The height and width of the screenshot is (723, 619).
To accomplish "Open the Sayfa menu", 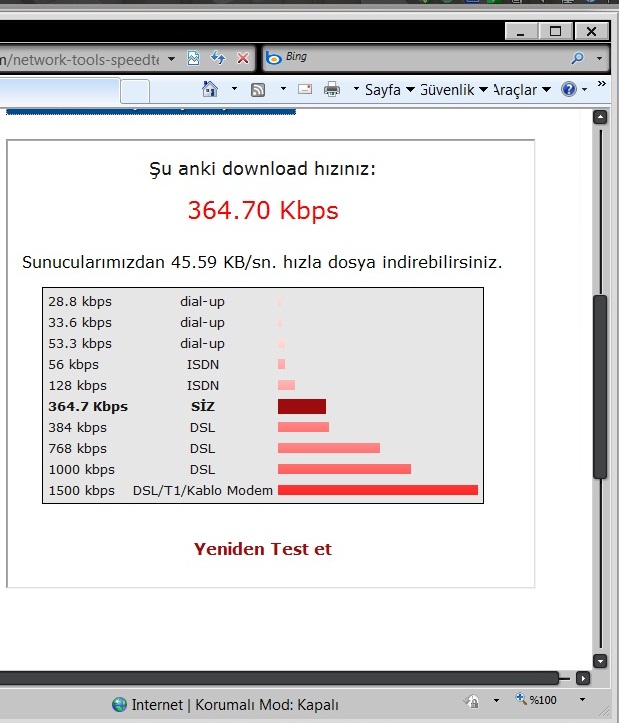I will [382, 90].
